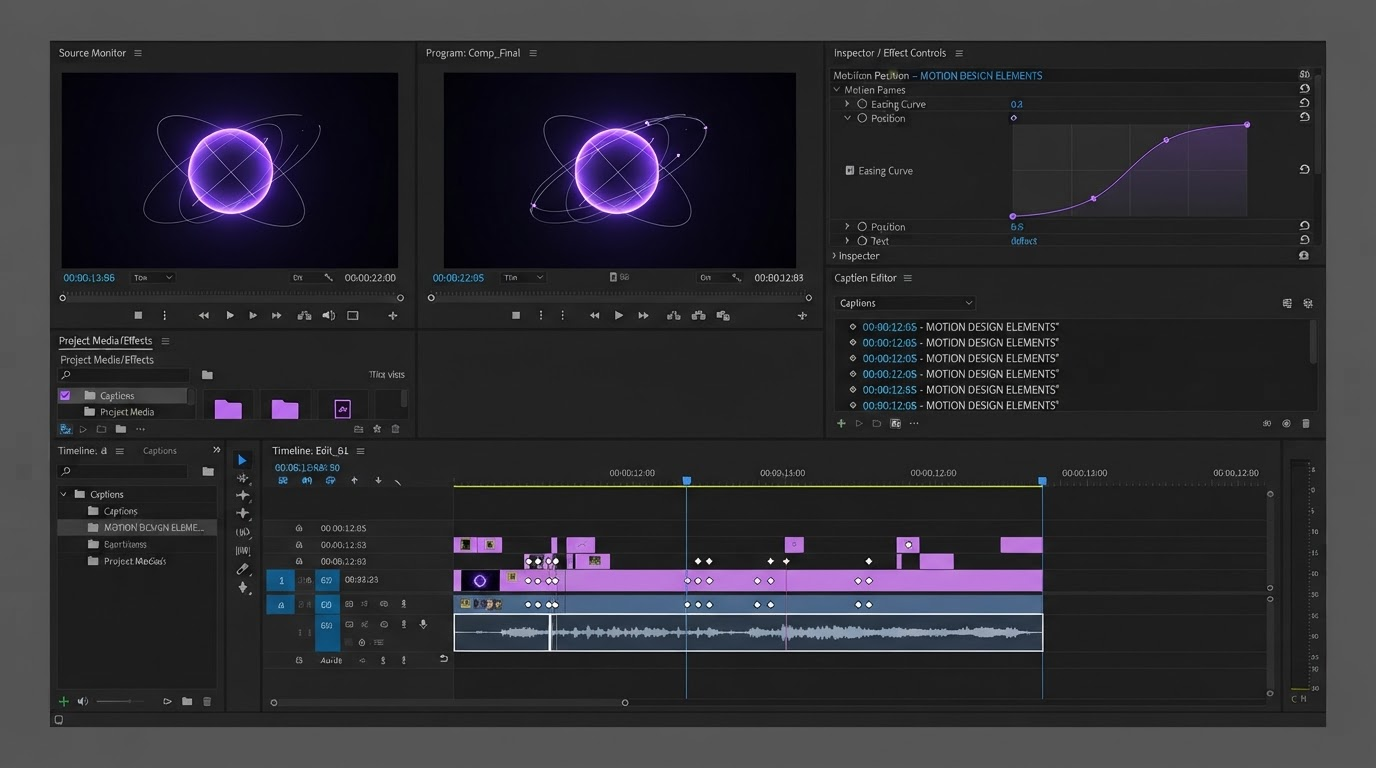The height and width of the screenshot is (768, 1376).
Task: Expand the top Easing Curve property row
Action: pos(847,104)
